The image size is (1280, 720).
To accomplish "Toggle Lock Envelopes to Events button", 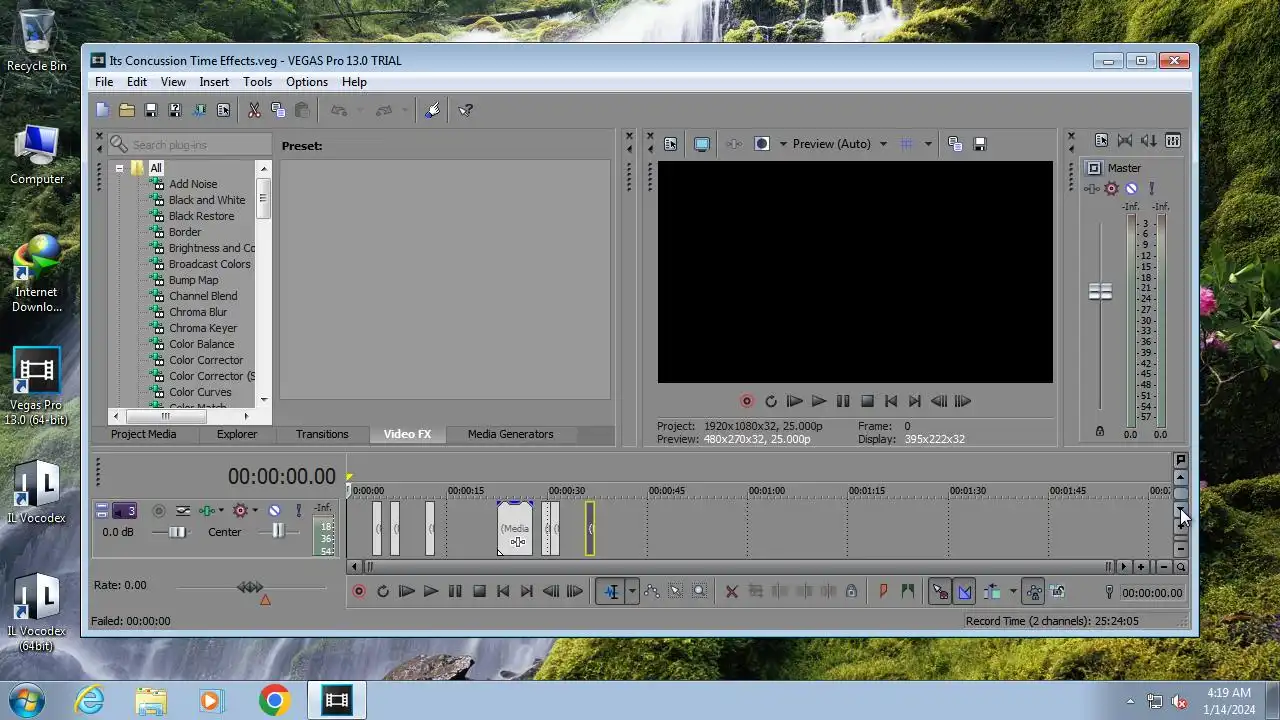I will click(1034, 592).
